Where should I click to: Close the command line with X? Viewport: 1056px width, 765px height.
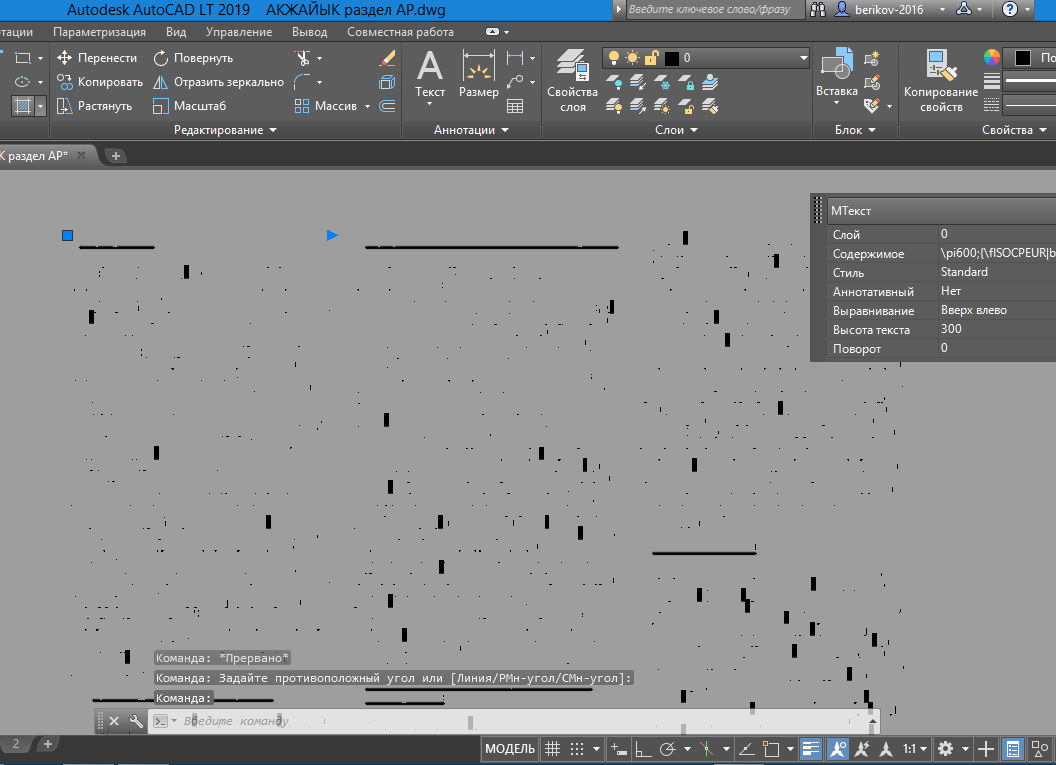[x=114, y=721]
